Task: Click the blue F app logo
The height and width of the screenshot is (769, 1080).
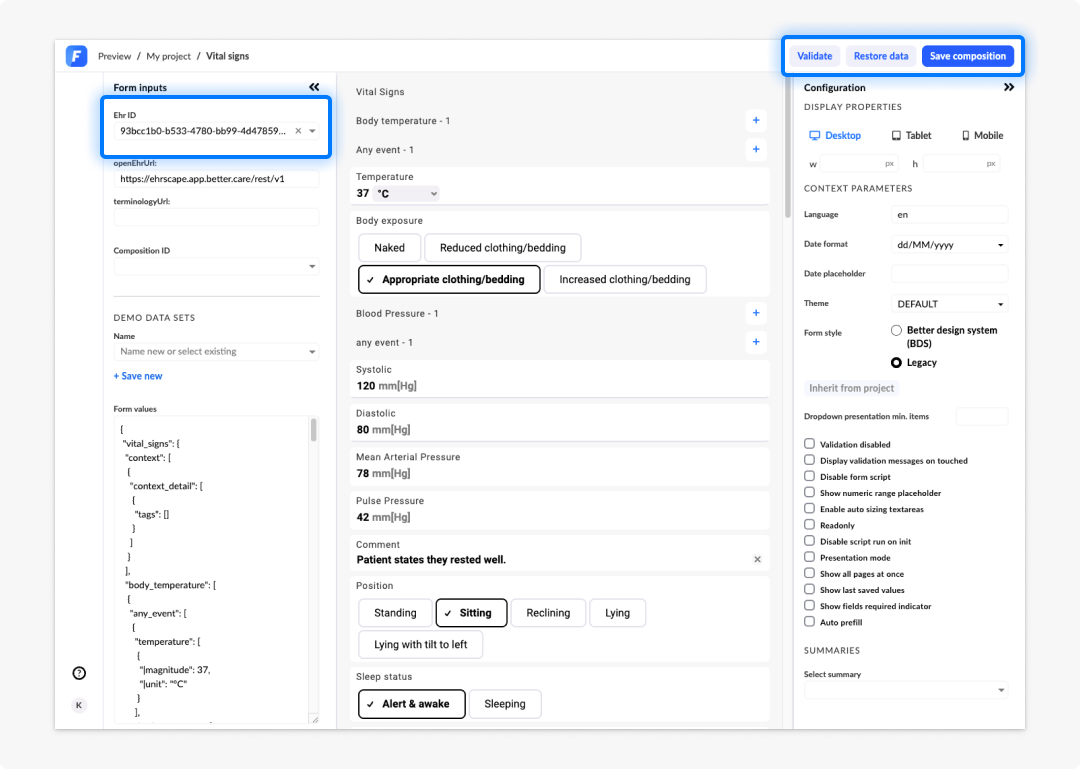Action: (x=76, y=56)
